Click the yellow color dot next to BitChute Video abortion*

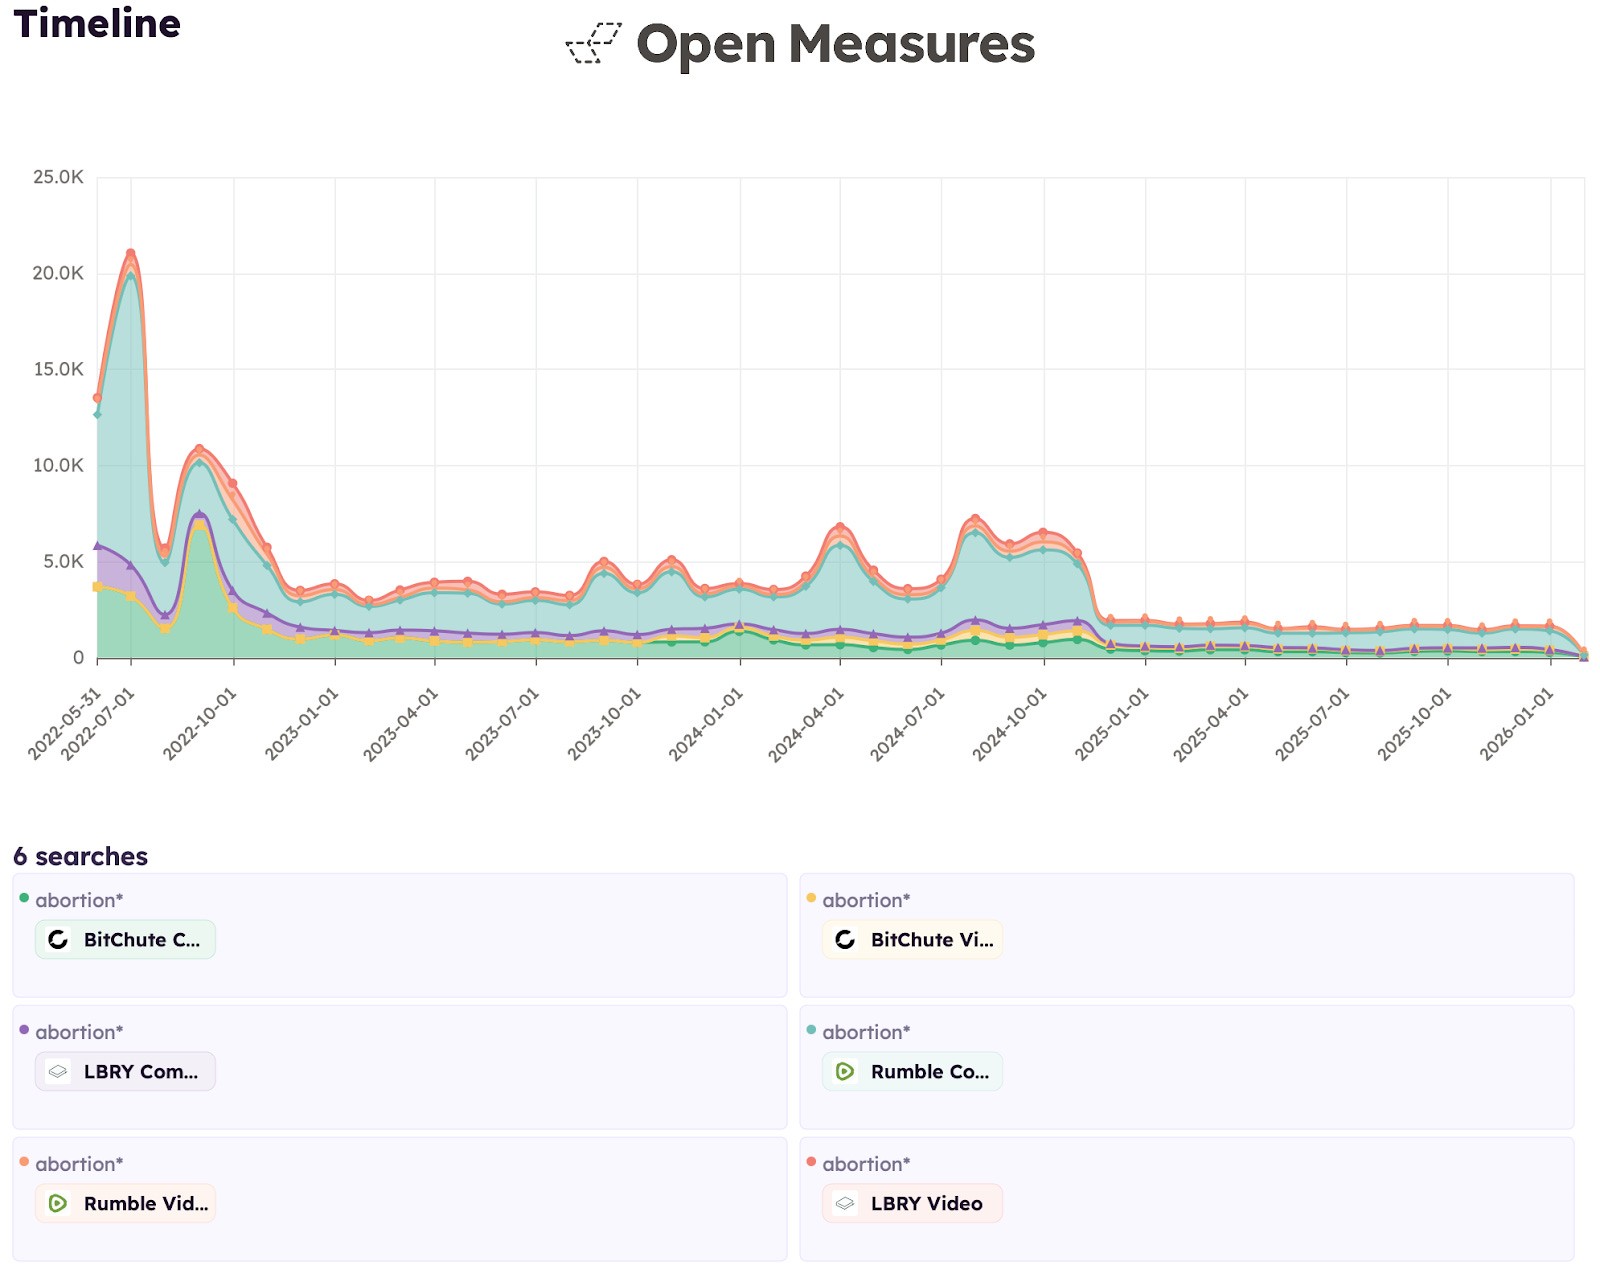click(812, 900)
